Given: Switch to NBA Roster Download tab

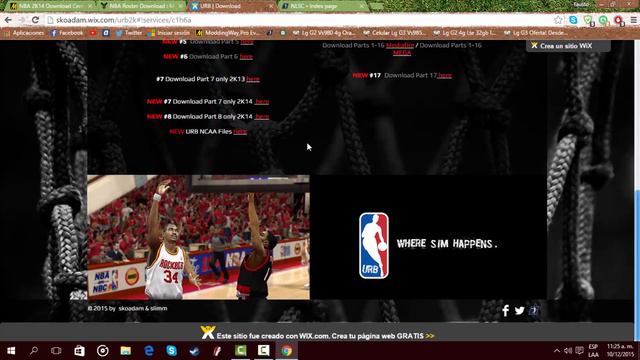Looking at the screenshot, I should (141, 6).
